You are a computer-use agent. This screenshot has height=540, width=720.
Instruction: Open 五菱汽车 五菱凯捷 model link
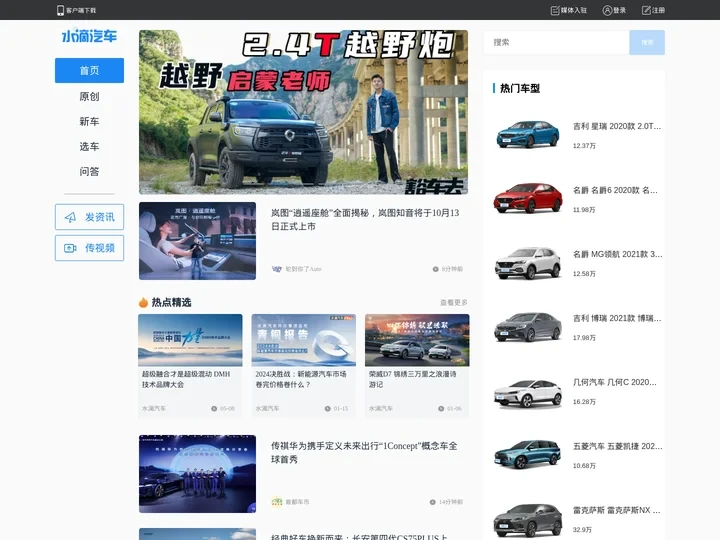click(618, 446)
